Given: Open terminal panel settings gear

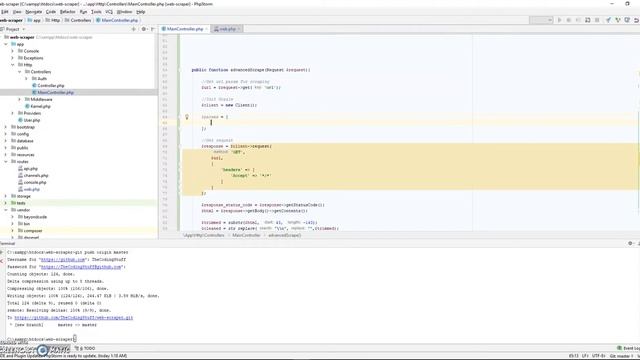Looking at the screenshot, I should click(630, 243).
